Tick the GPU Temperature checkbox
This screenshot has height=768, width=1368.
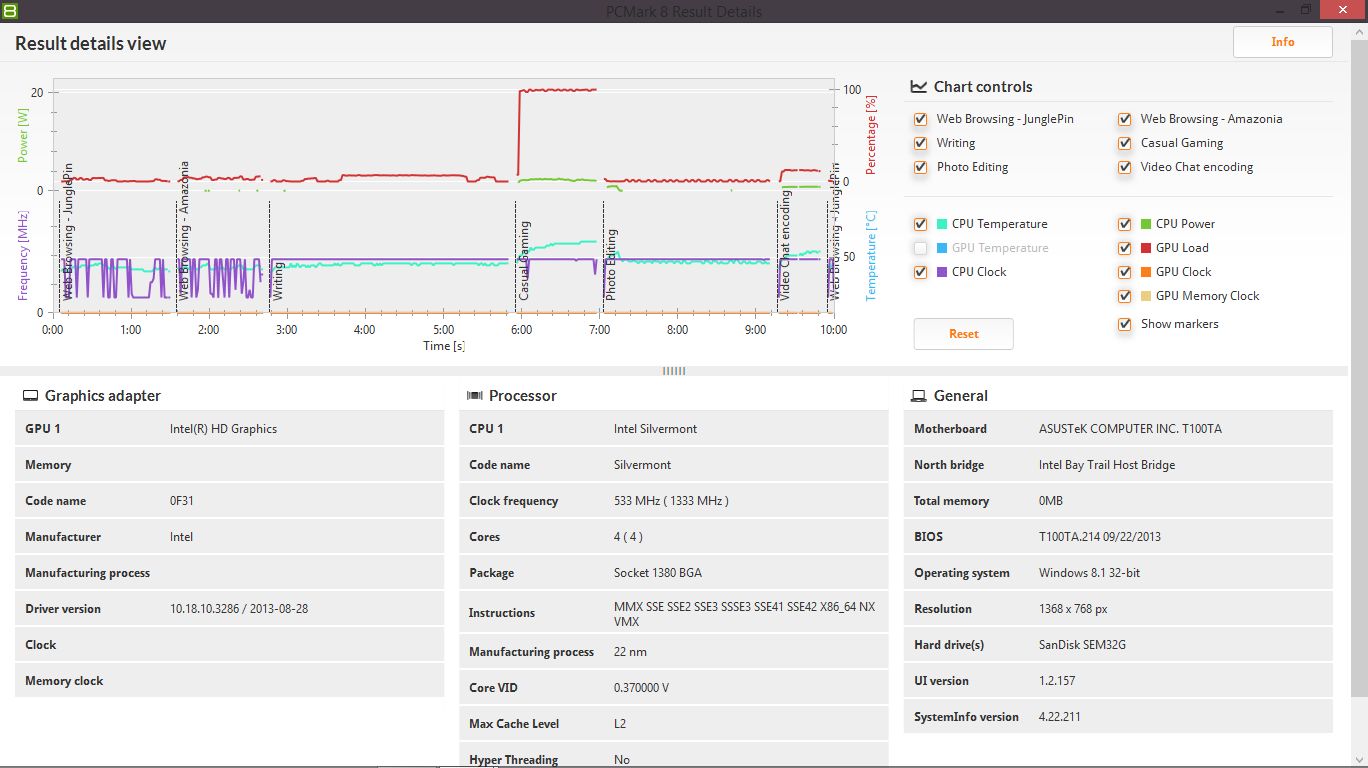tap(920, 248)
